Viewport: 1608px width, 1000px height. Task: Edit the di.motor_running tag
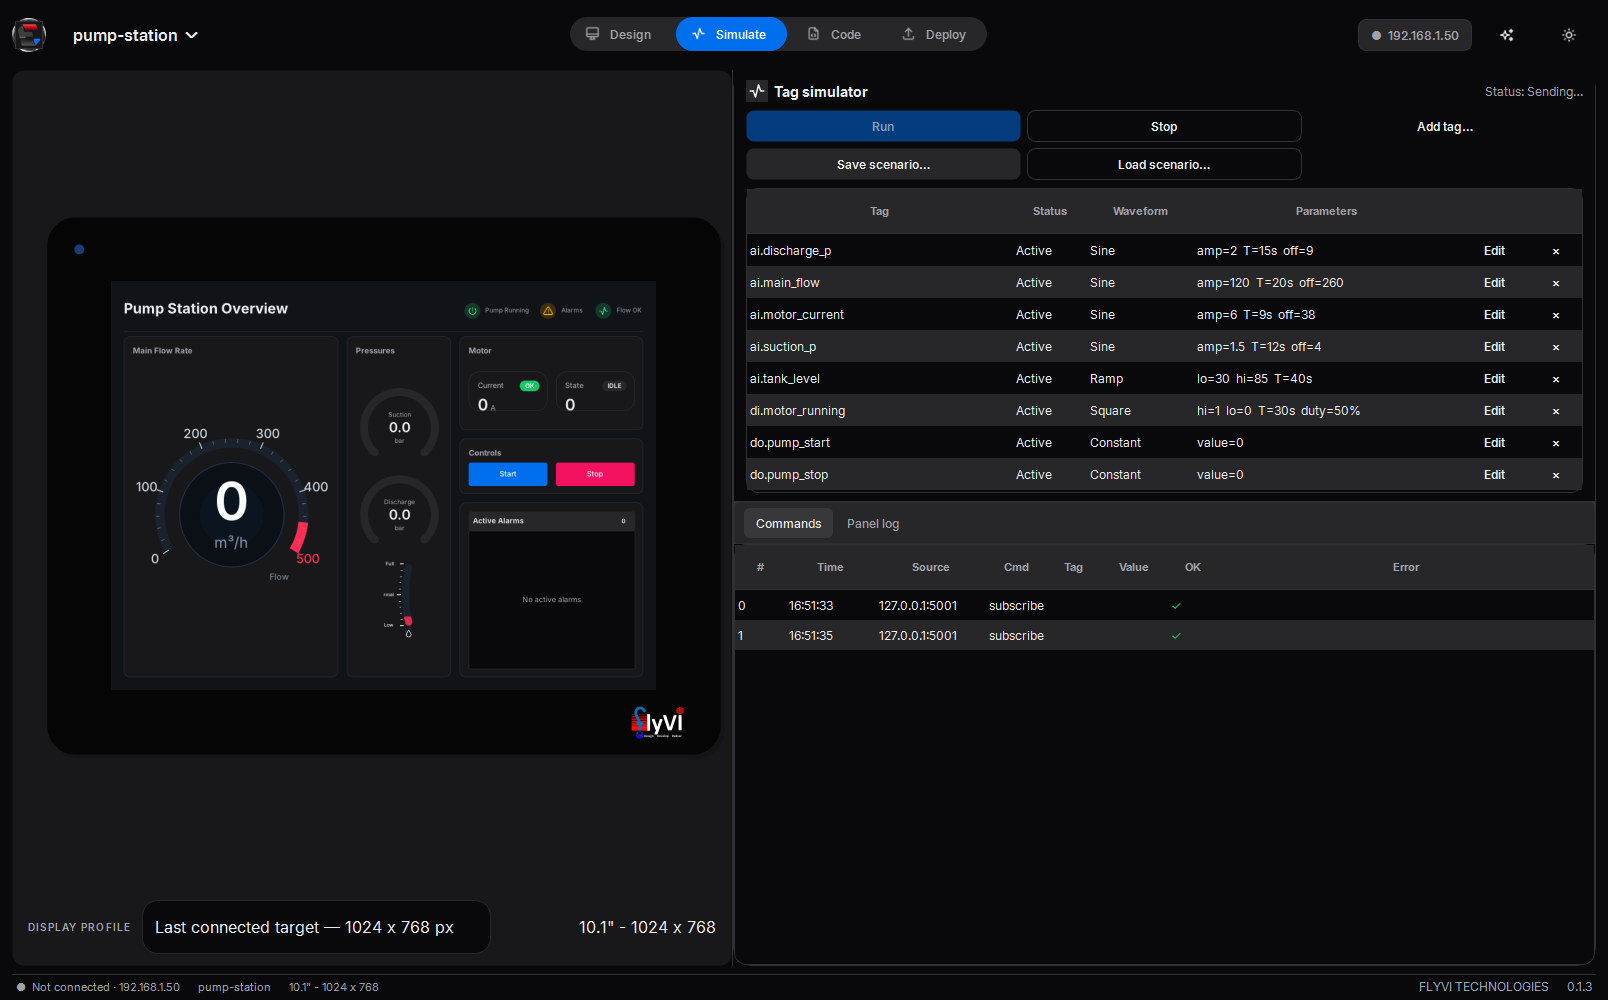coord(1494,411)
